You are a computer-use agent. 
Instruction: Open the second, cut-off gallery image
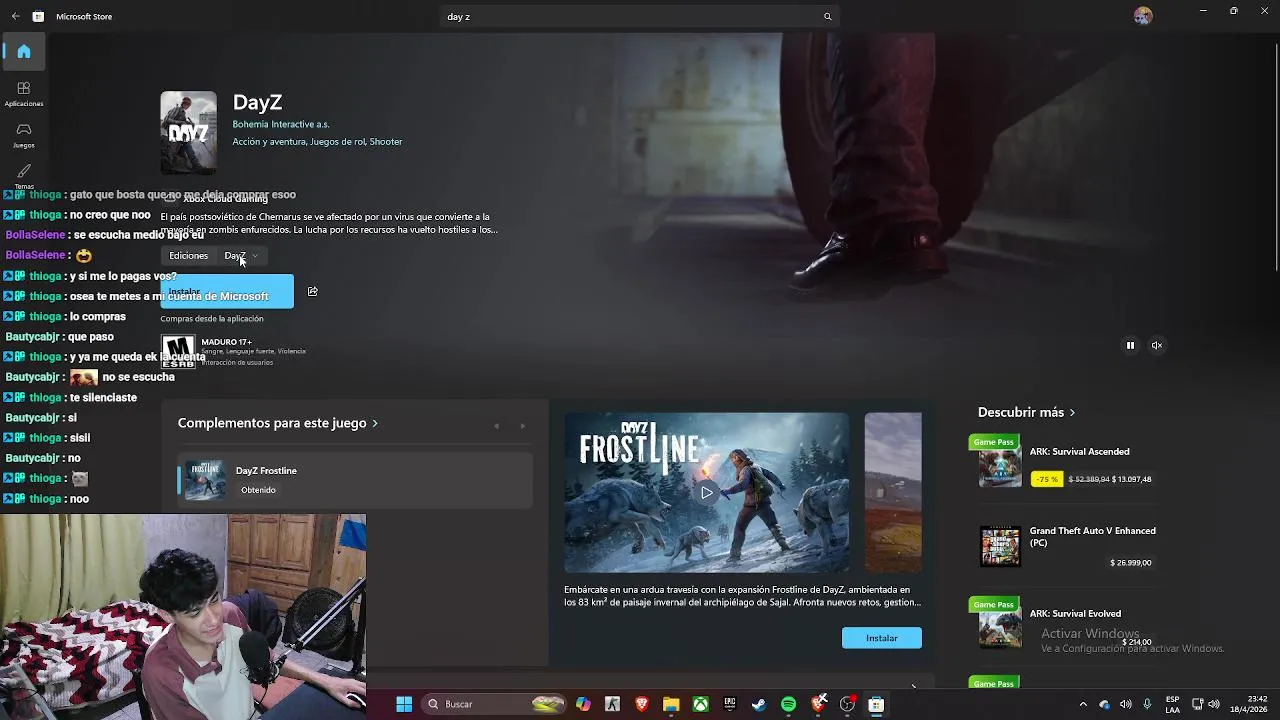893,492
